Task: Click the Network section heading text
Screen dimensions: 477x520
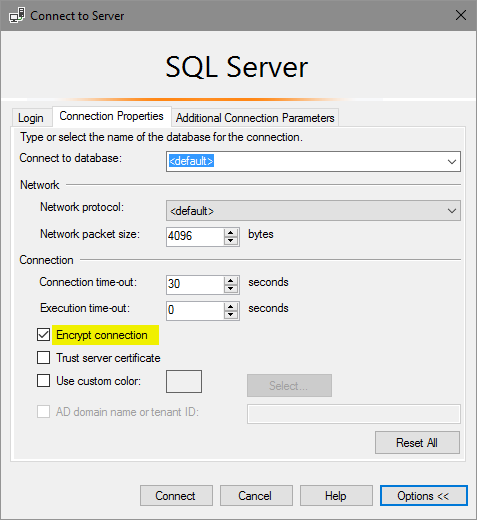Action: tap(40, 185)
